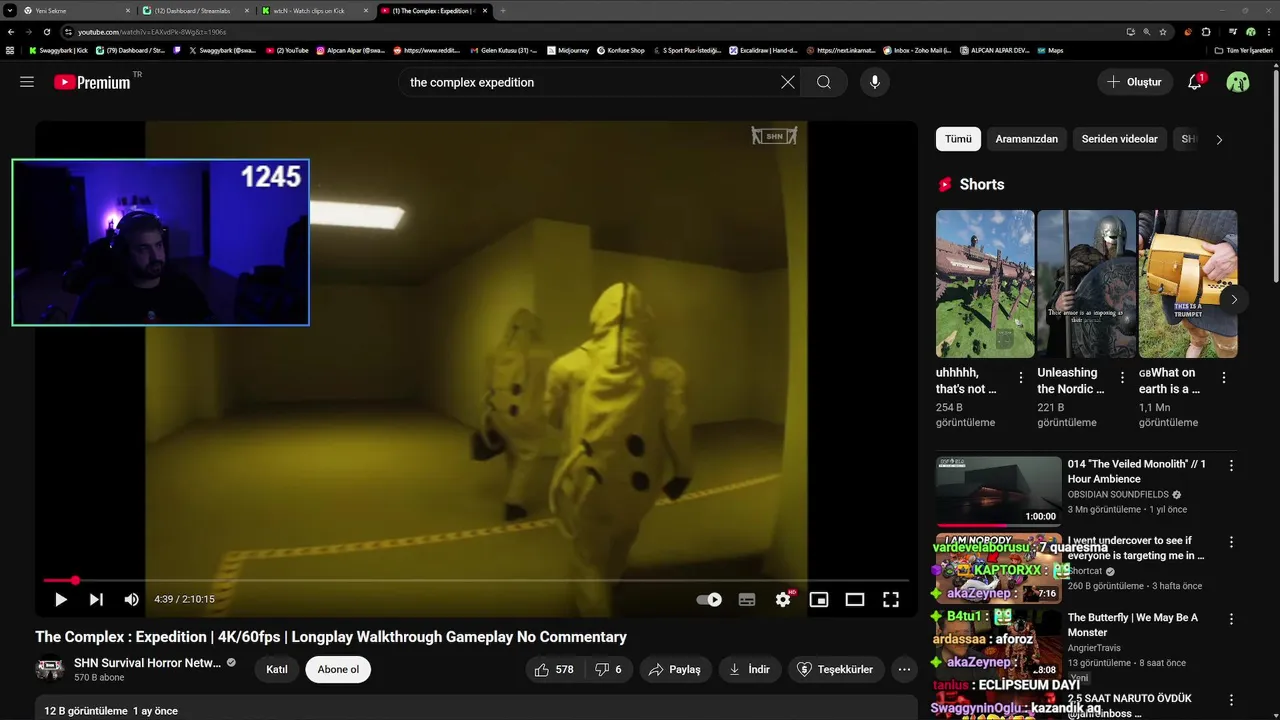1280x720 pixels.
Task: Open the Chrome extensions puzzle icon
Action: [1206, 32]
